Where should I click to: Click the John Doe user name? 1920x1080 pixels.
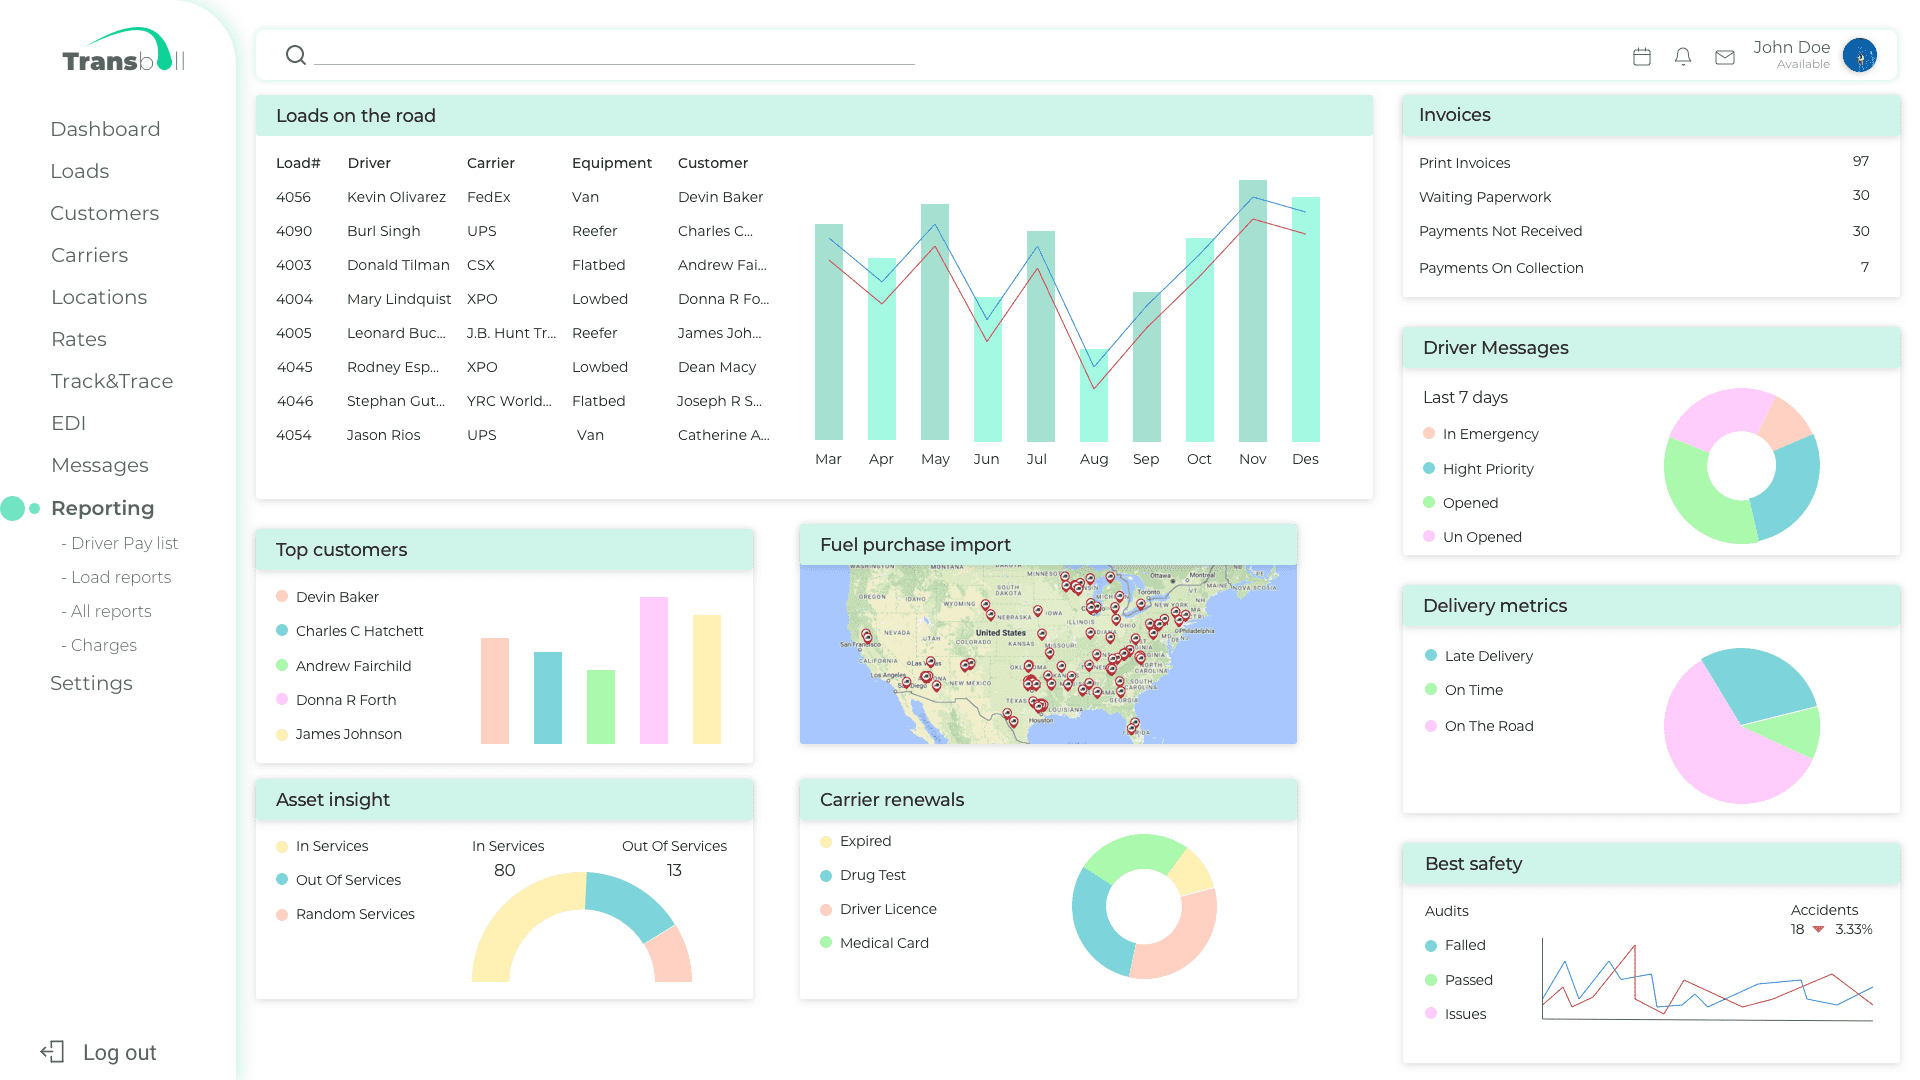tap(1791, 47)
